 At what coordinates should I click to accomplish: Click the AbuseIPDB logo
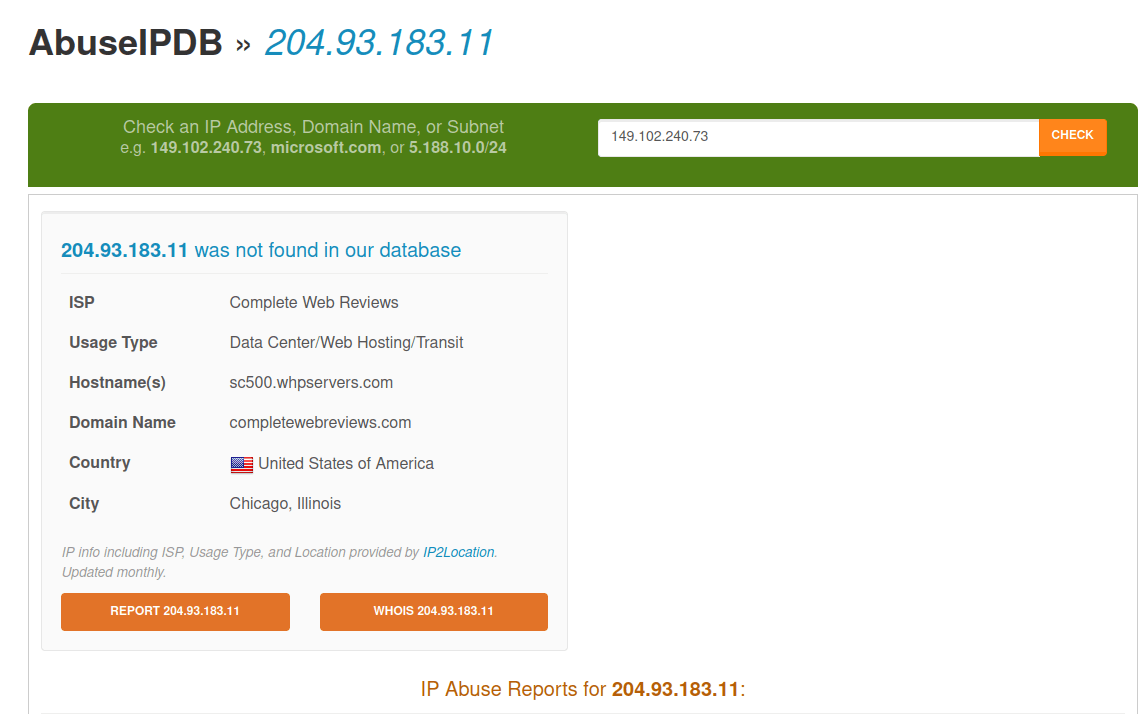point(123,42)
